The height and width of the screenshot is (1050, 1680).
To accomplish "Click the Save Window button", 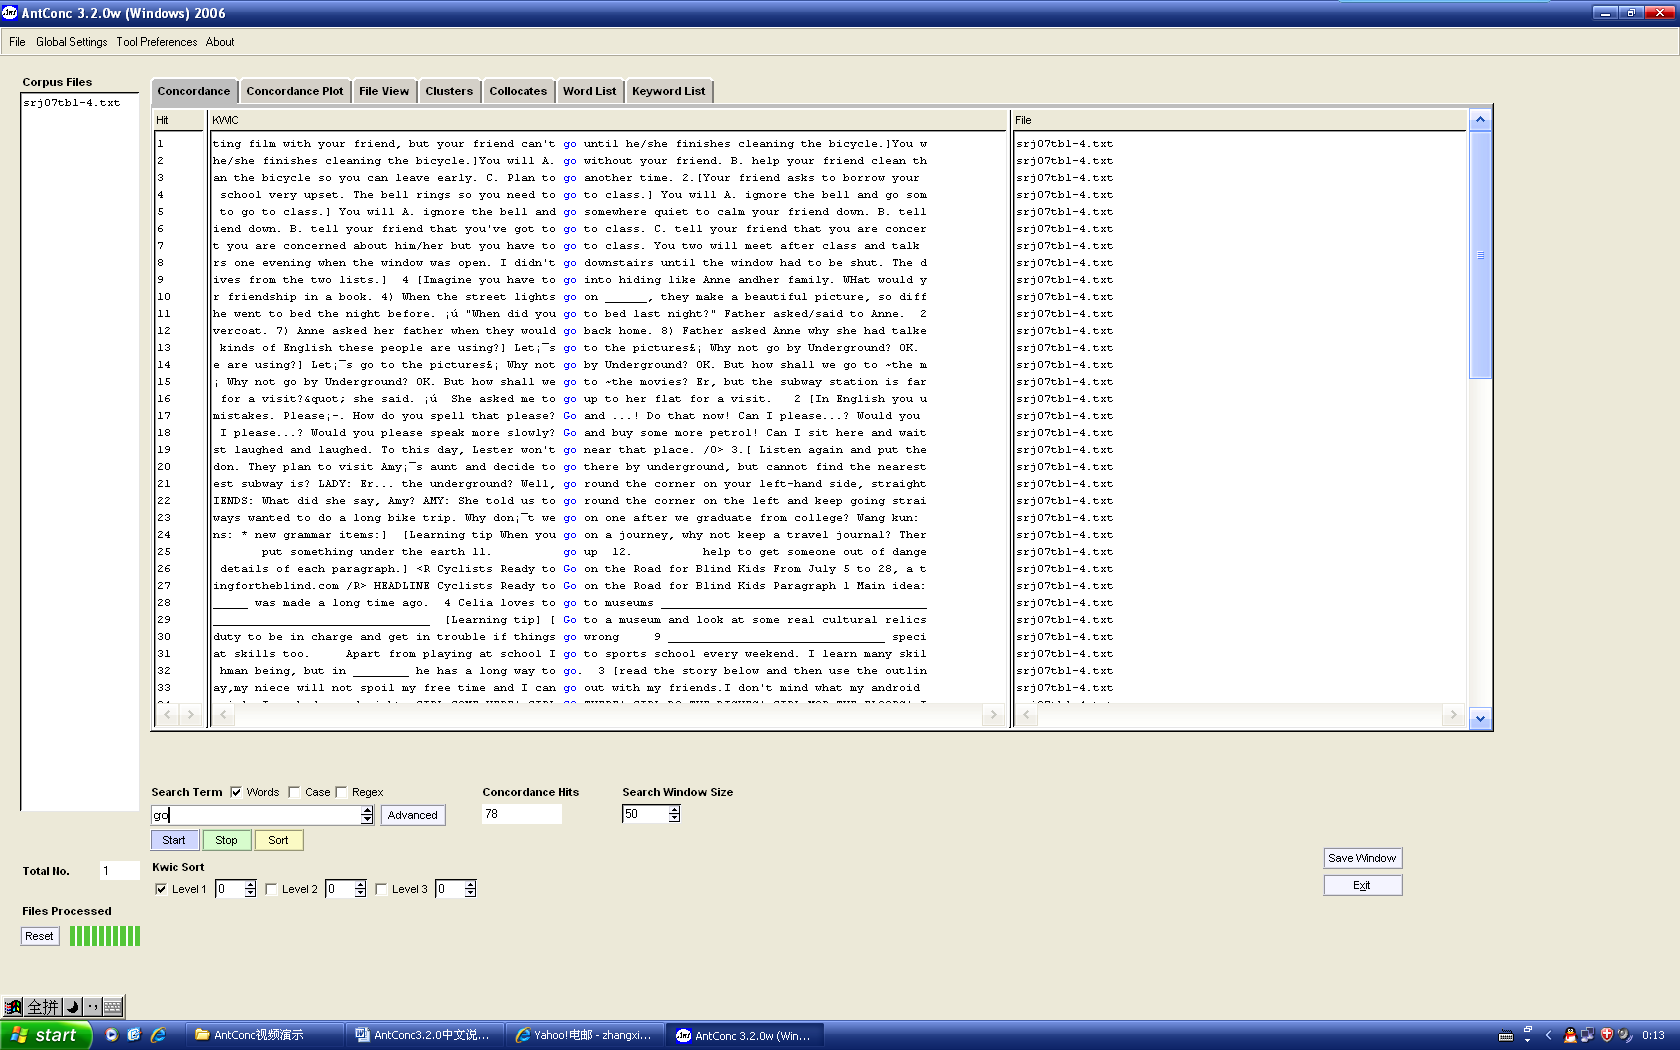I will tap(1362, 858).
